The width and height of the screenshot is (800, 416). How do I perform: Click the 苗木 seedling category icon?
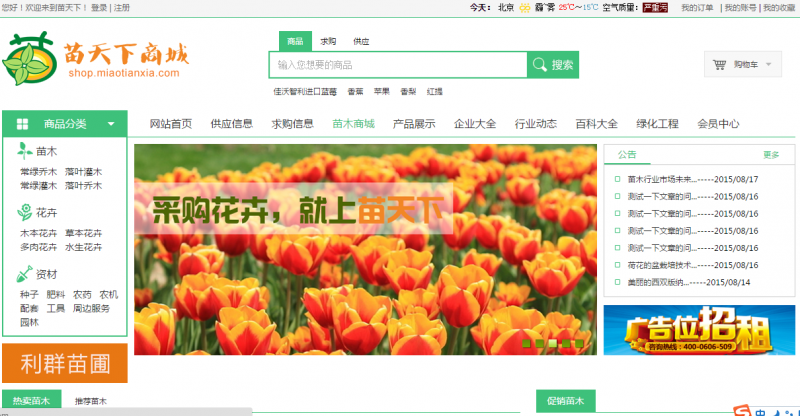(x=25, y=151)
